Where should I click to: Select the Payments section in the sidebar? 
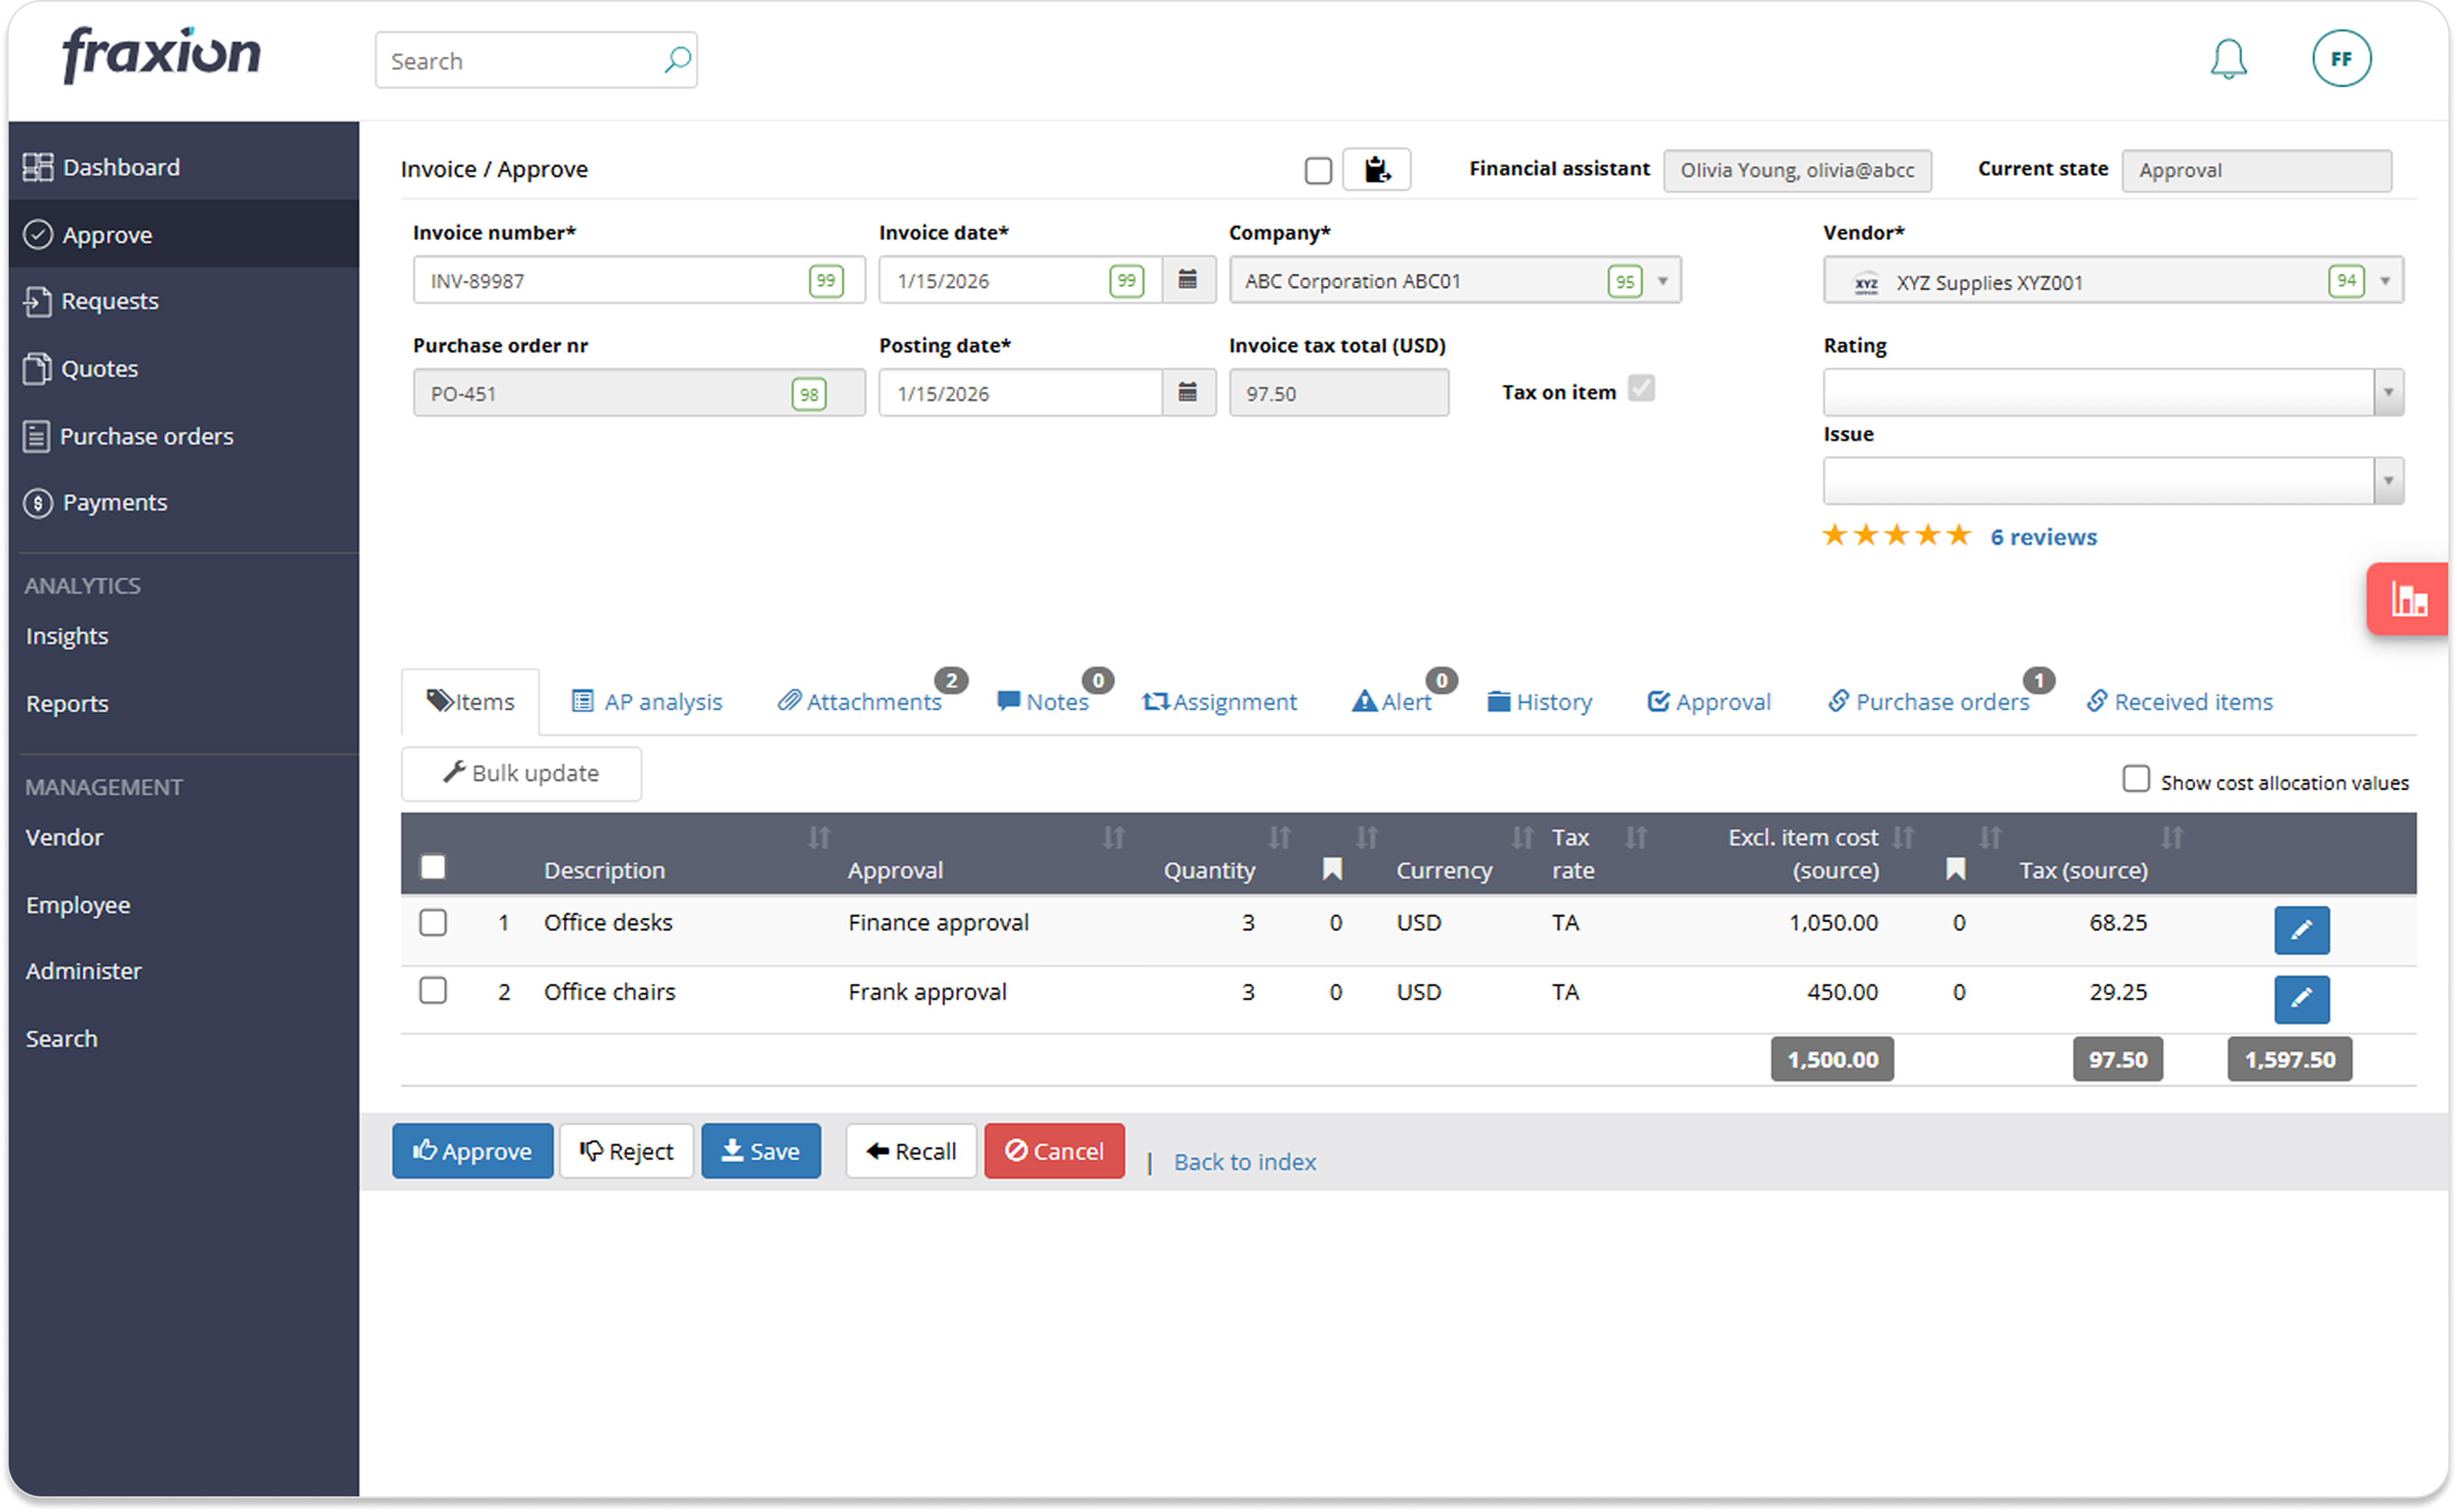coord(113,502)
